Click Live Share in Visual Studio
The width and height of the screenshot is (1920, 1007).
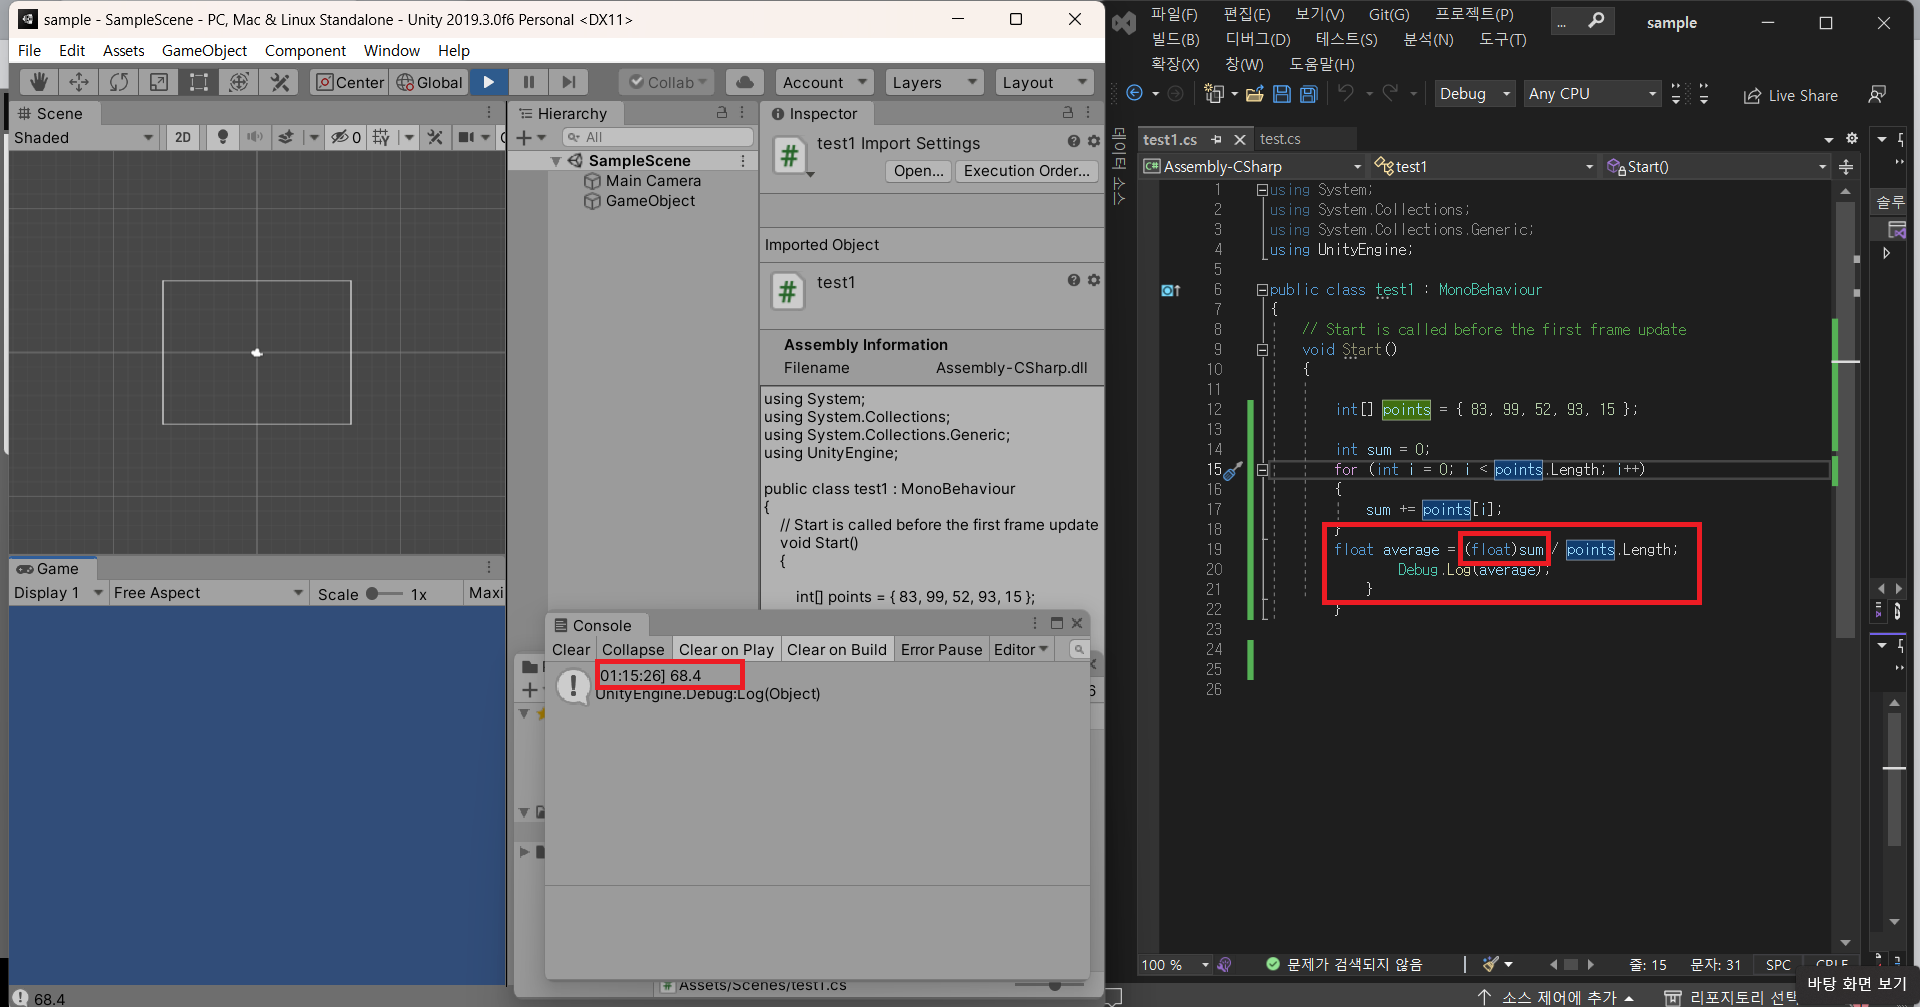[1791, 95]
